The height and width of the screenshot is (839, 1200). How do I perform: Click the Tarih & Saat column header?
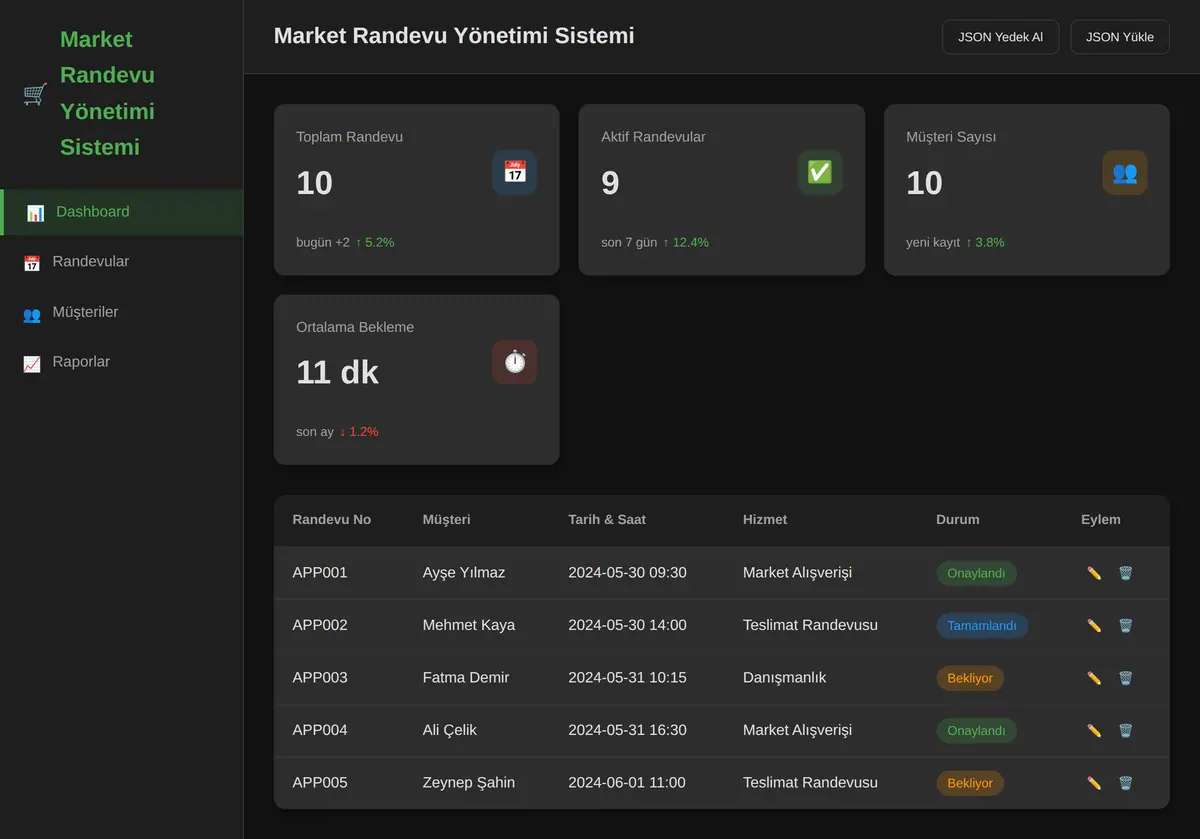pyautogui.click(x=607, y=520)
